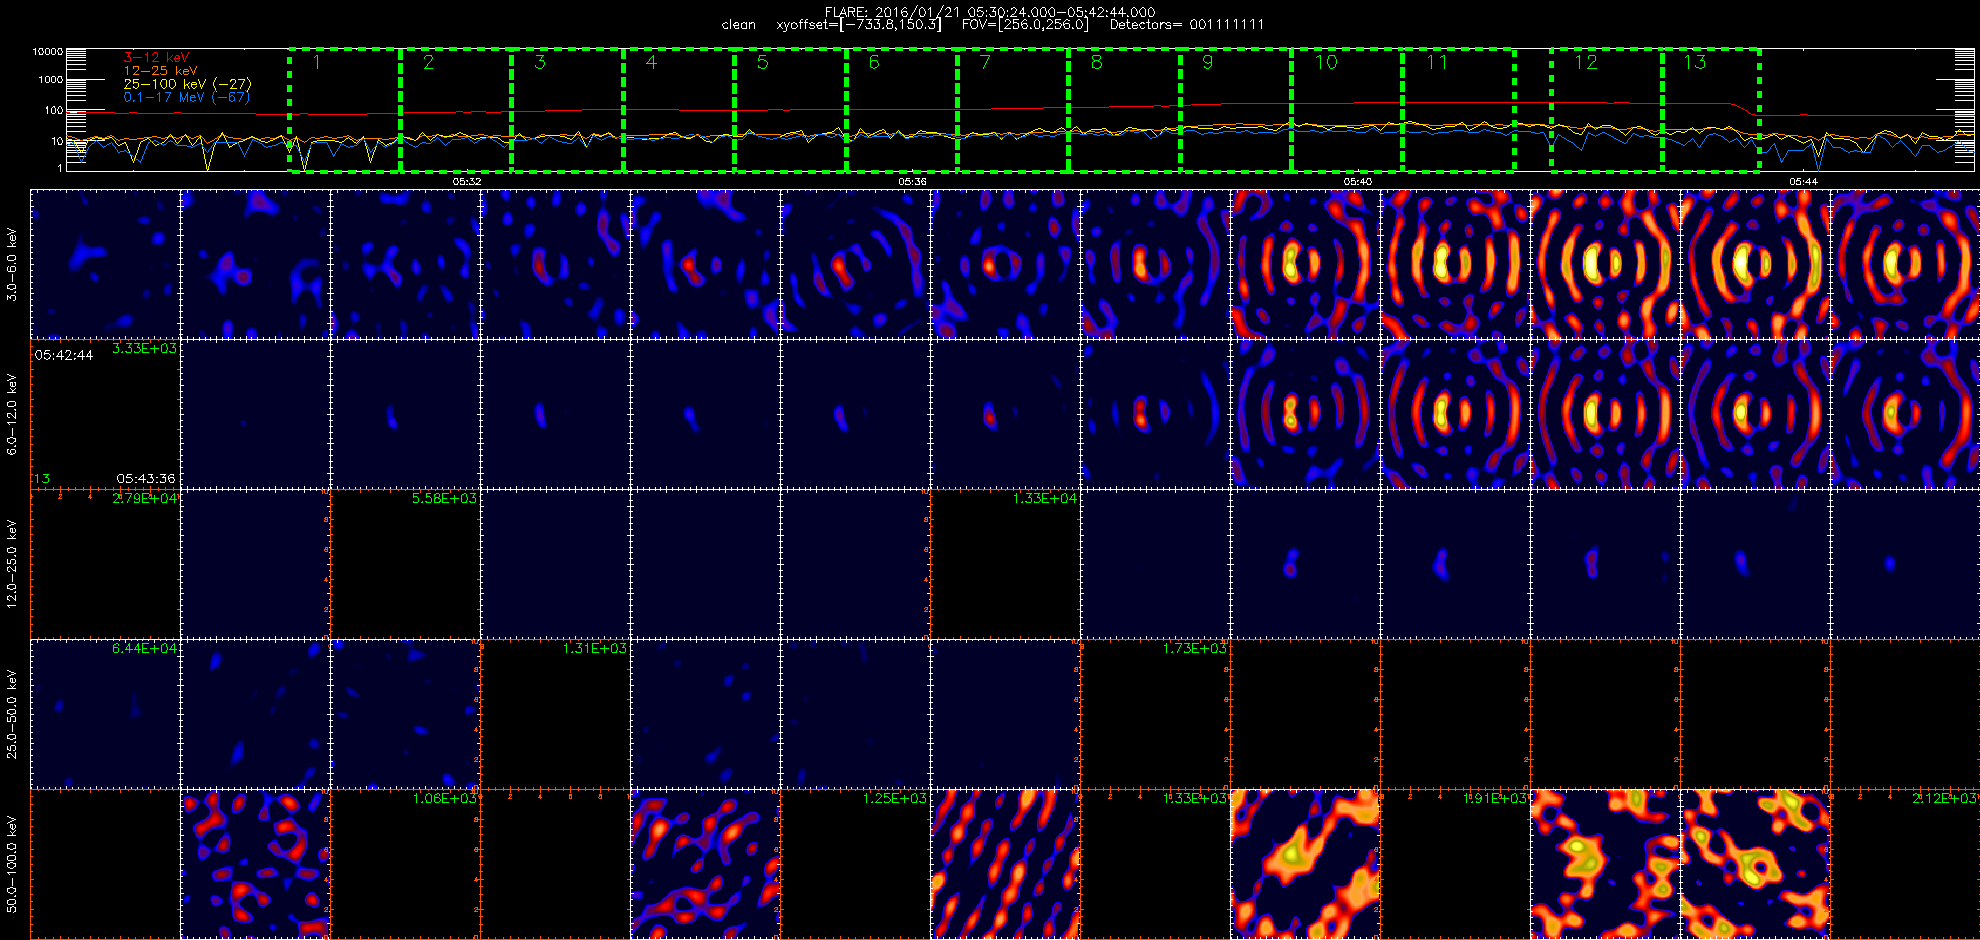Open the diagonal-striped 50-100 keV image
Screen dimensions: 1980x940
1006,864
